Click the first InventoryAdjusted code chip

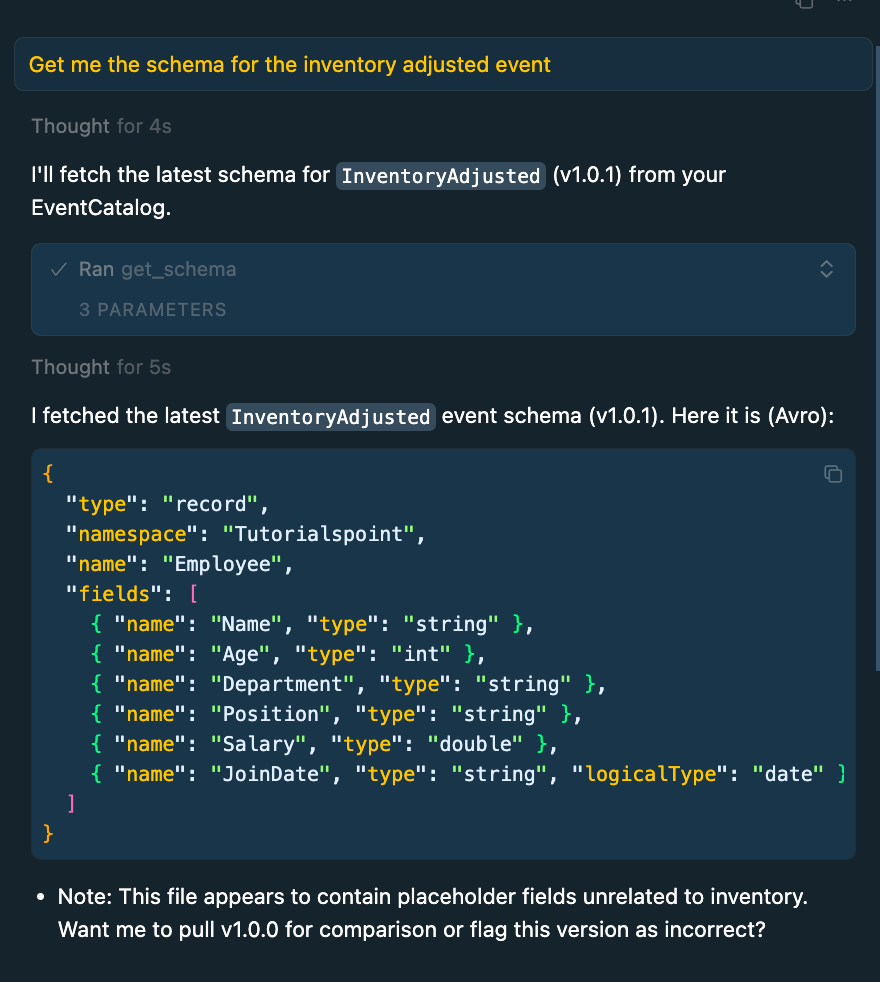point(440,176)
